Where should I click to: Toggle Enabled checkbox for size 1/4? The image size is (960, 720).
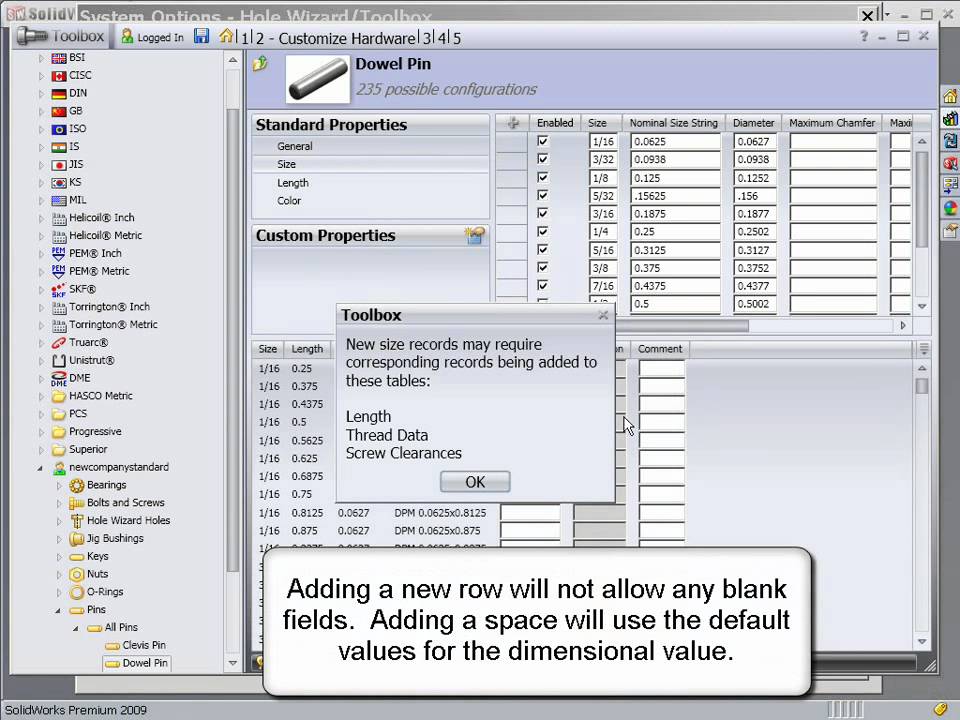click(542, 231)
